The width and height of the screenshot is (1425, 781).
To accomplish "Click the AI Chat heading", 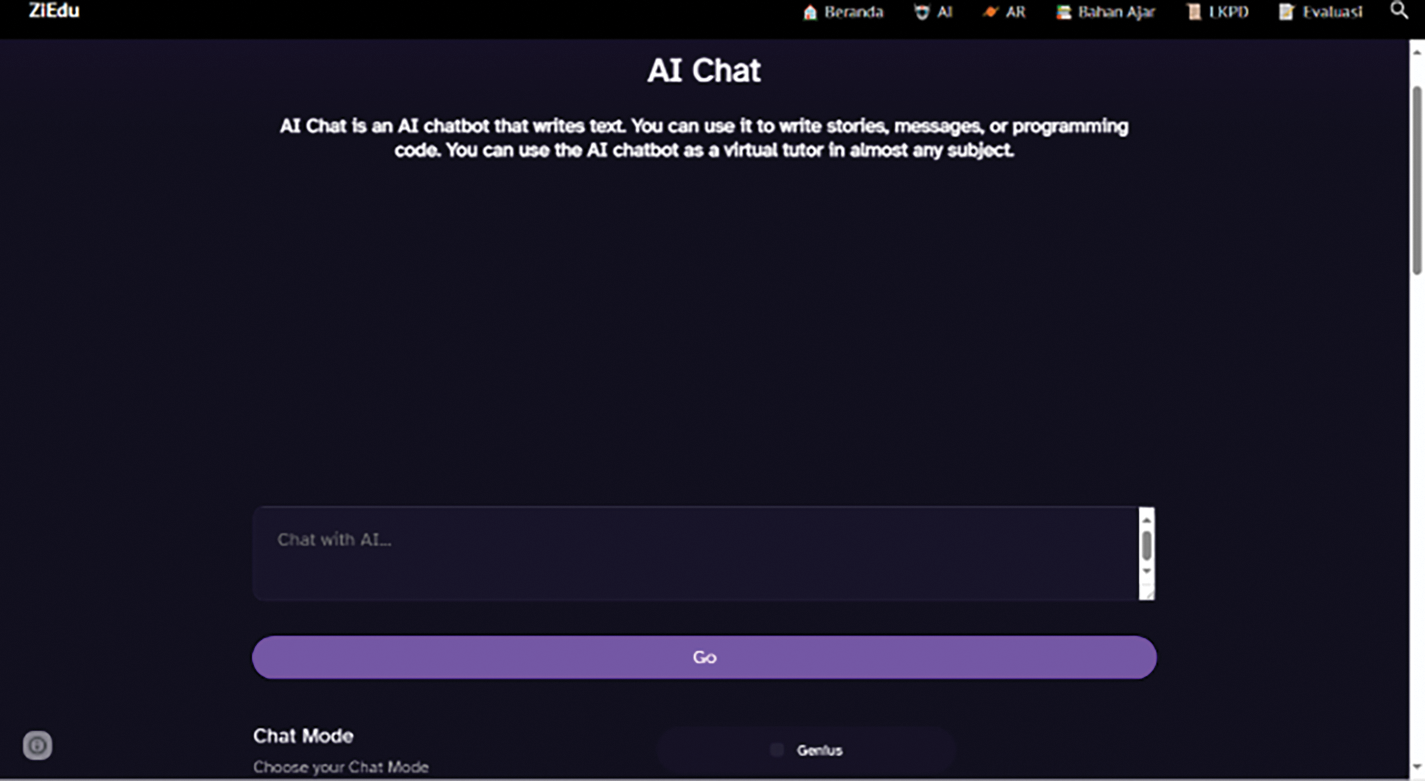I will [704, 71].
